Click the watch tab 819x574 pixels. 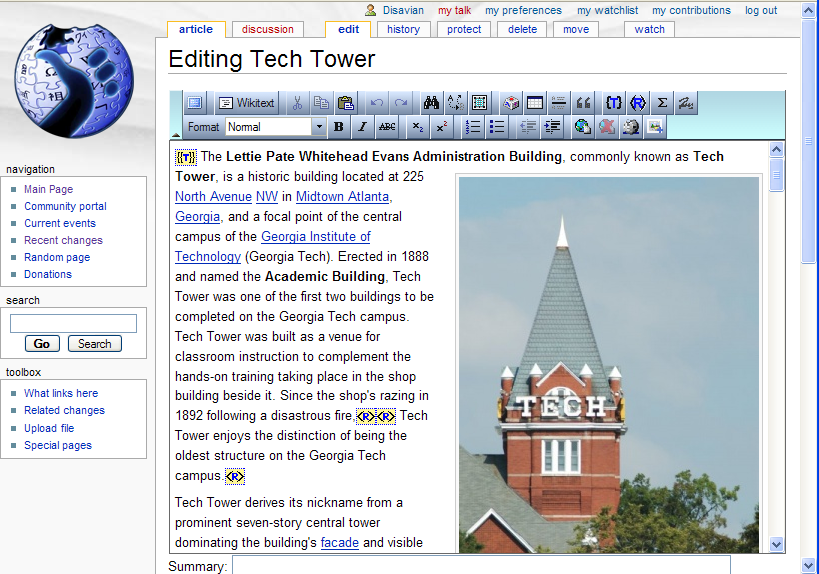pos(650,29)
